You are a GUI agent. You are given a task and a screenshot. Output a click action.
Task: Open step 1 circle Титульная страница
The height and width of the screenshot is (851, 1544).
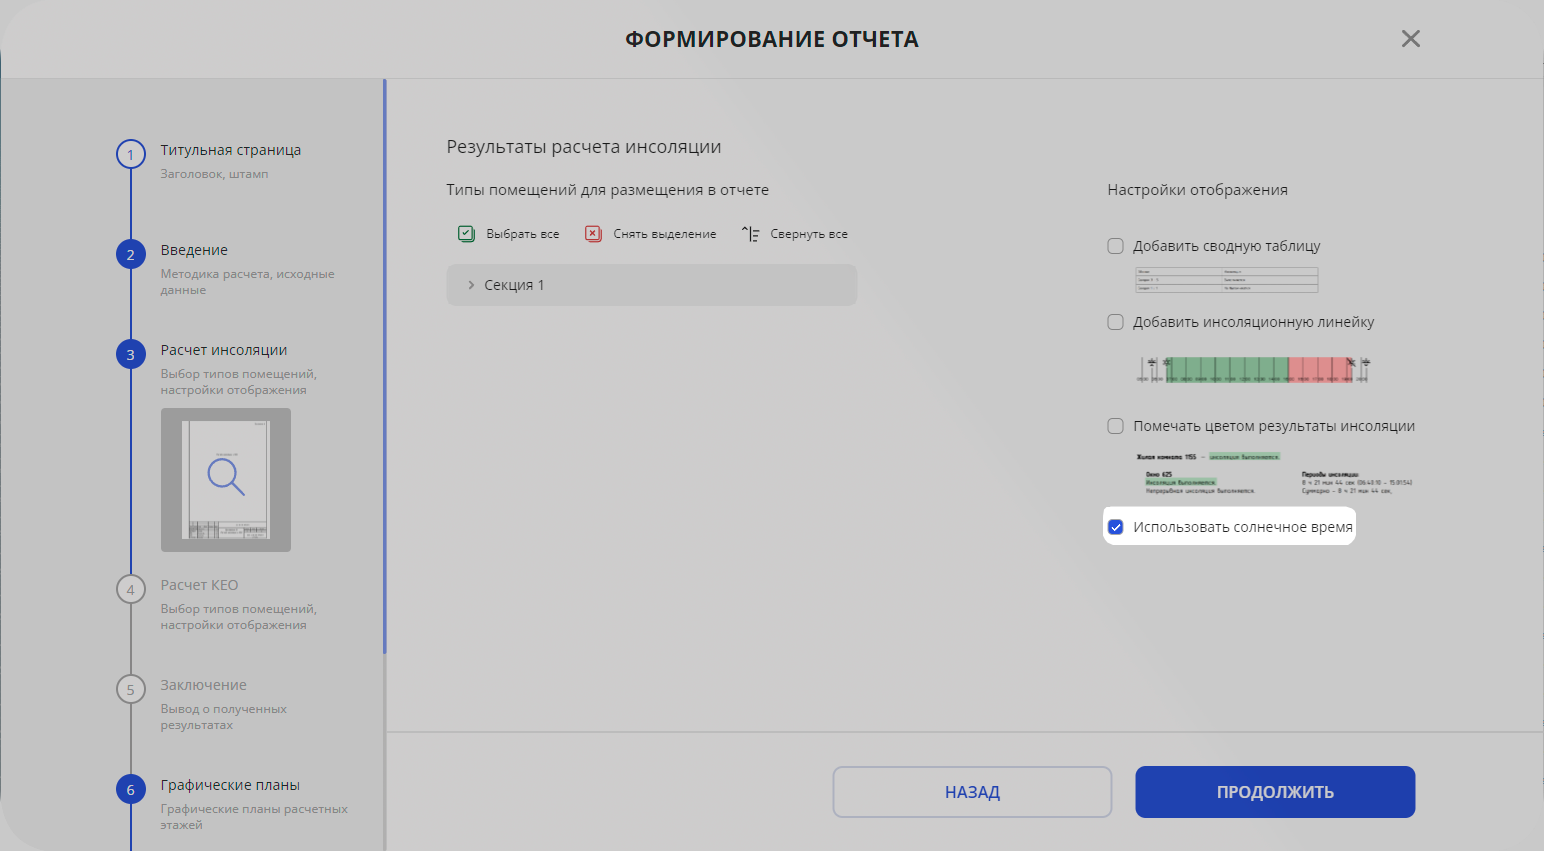(131, 155)
